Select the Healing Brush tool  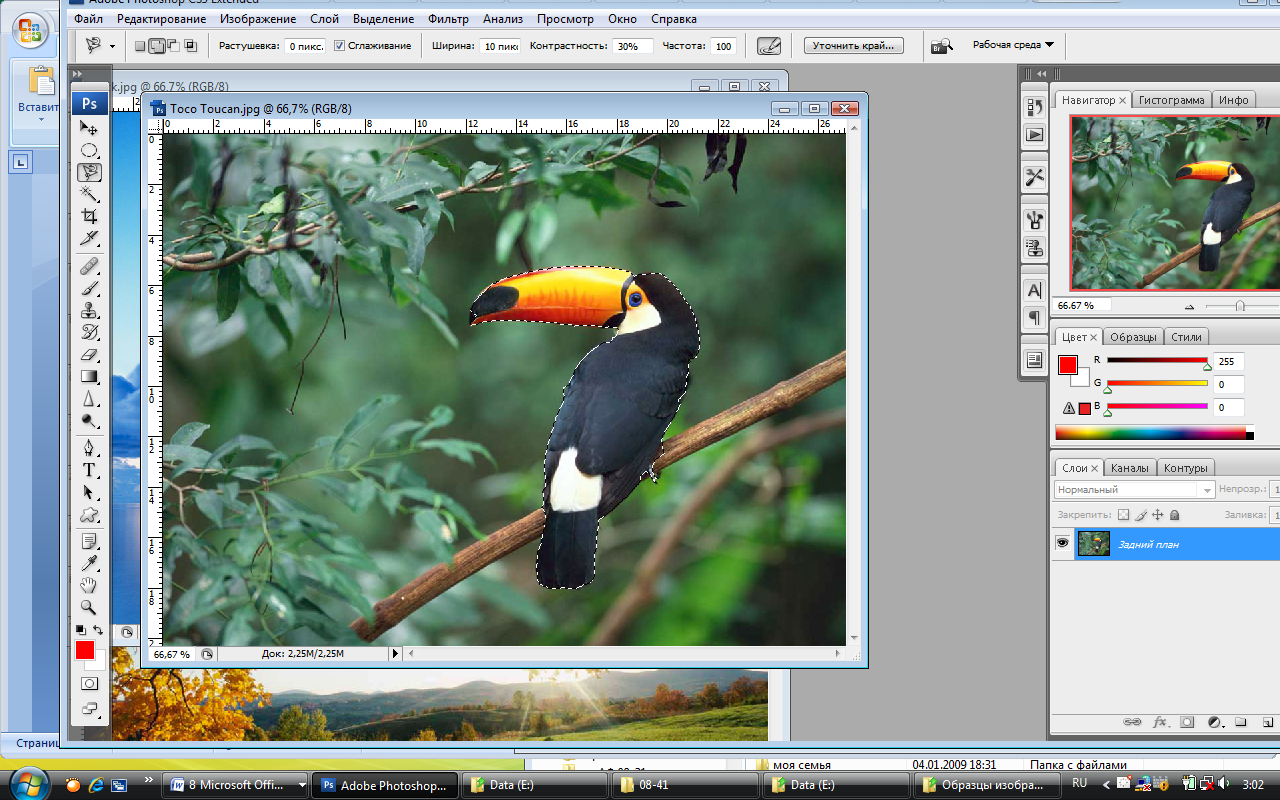coord(89,267)
